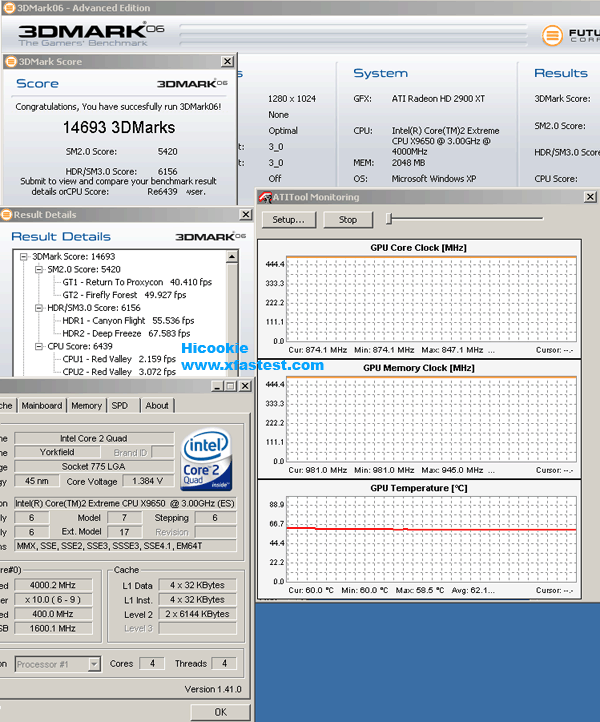Click the Threads count field
The width and height of the screenshot is (600, 722).
[x=224, y=664]
